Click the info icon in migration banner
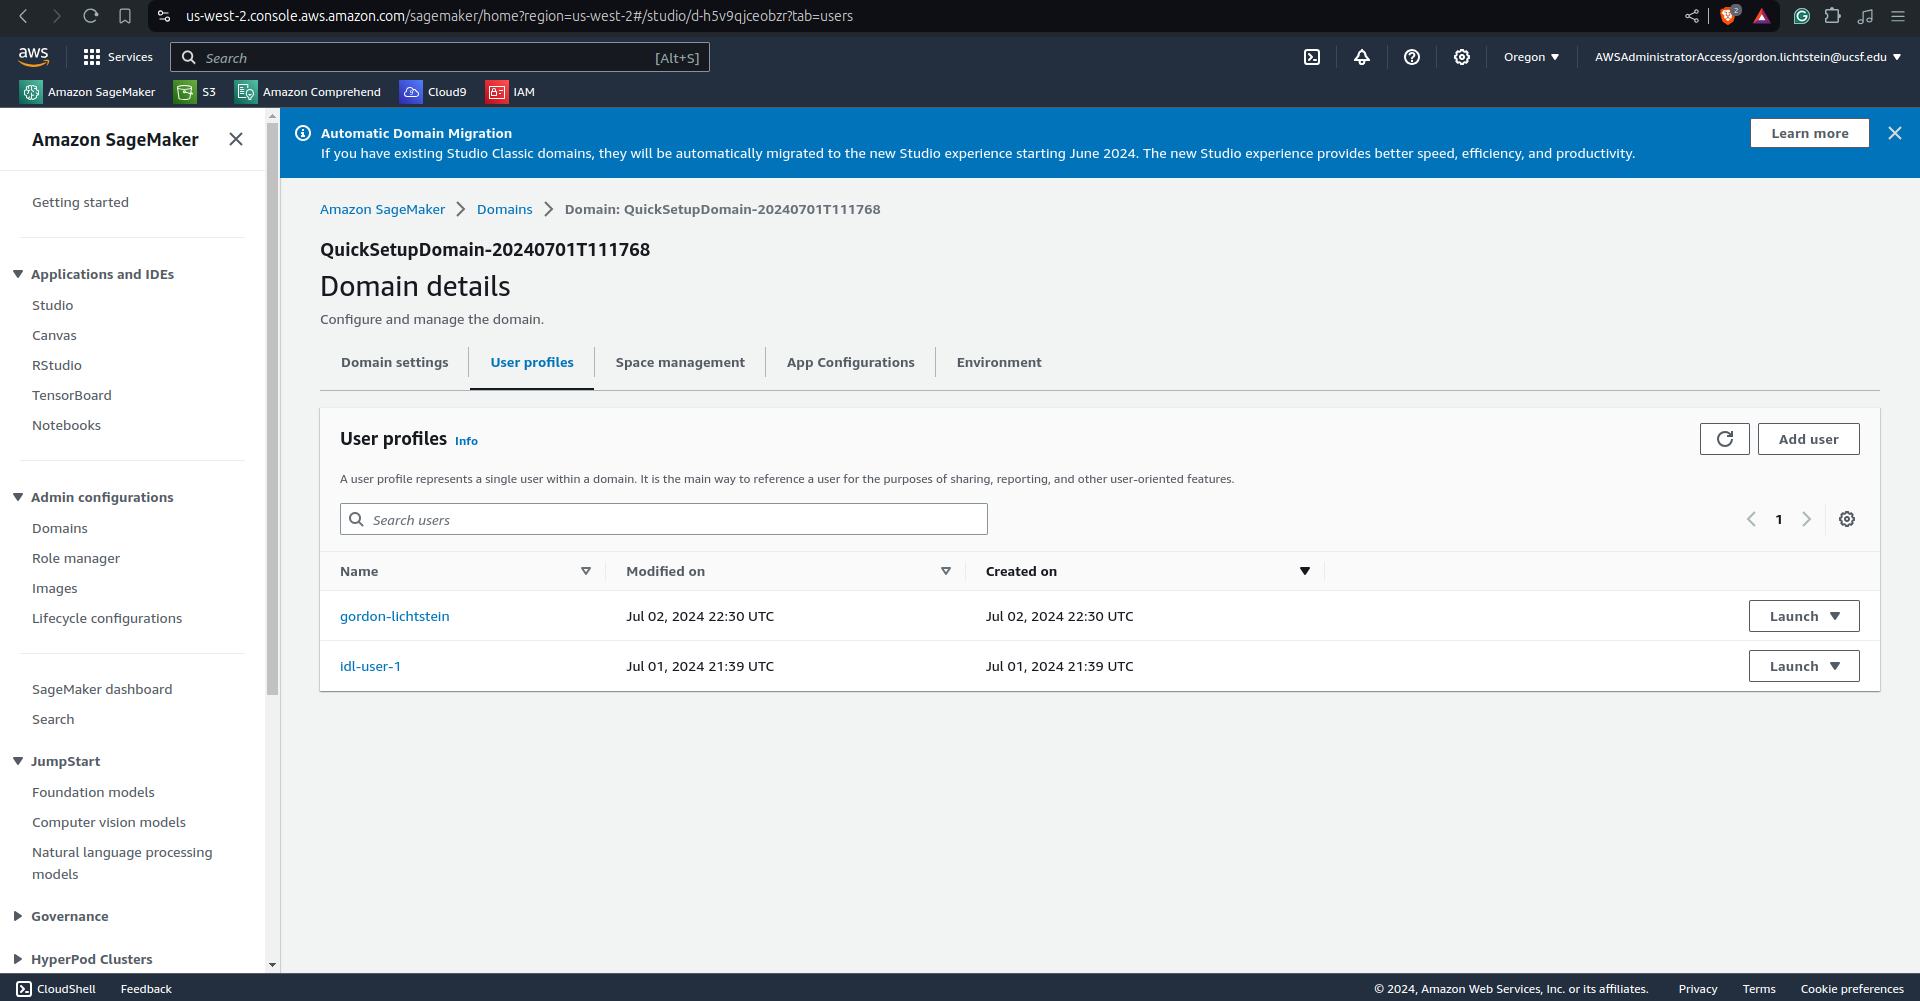This screenshot has width=1920, height=1001. coord(303,133)
